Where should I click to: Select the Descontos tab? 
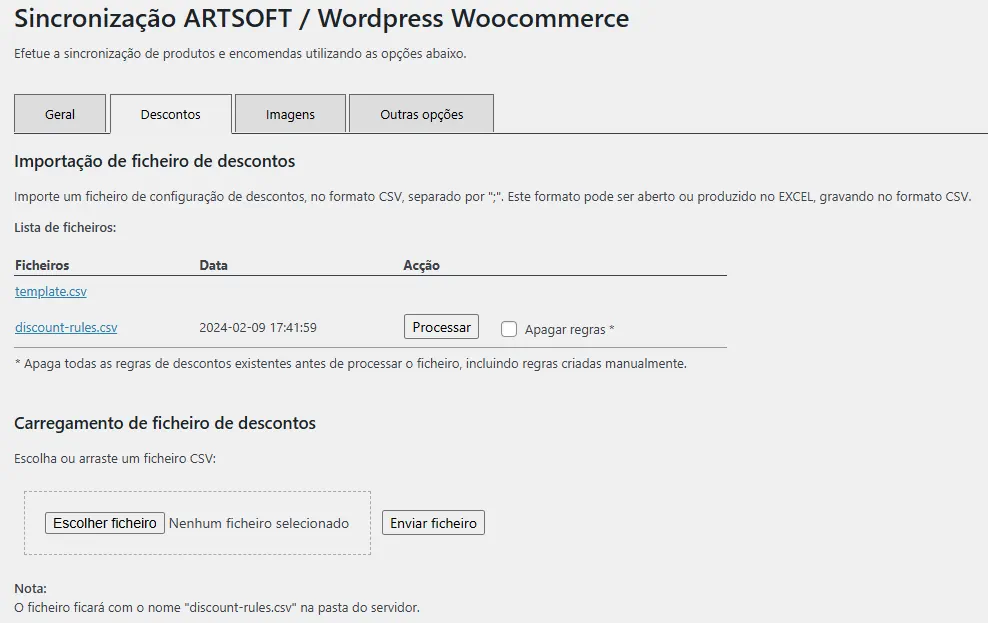(171, 114)
